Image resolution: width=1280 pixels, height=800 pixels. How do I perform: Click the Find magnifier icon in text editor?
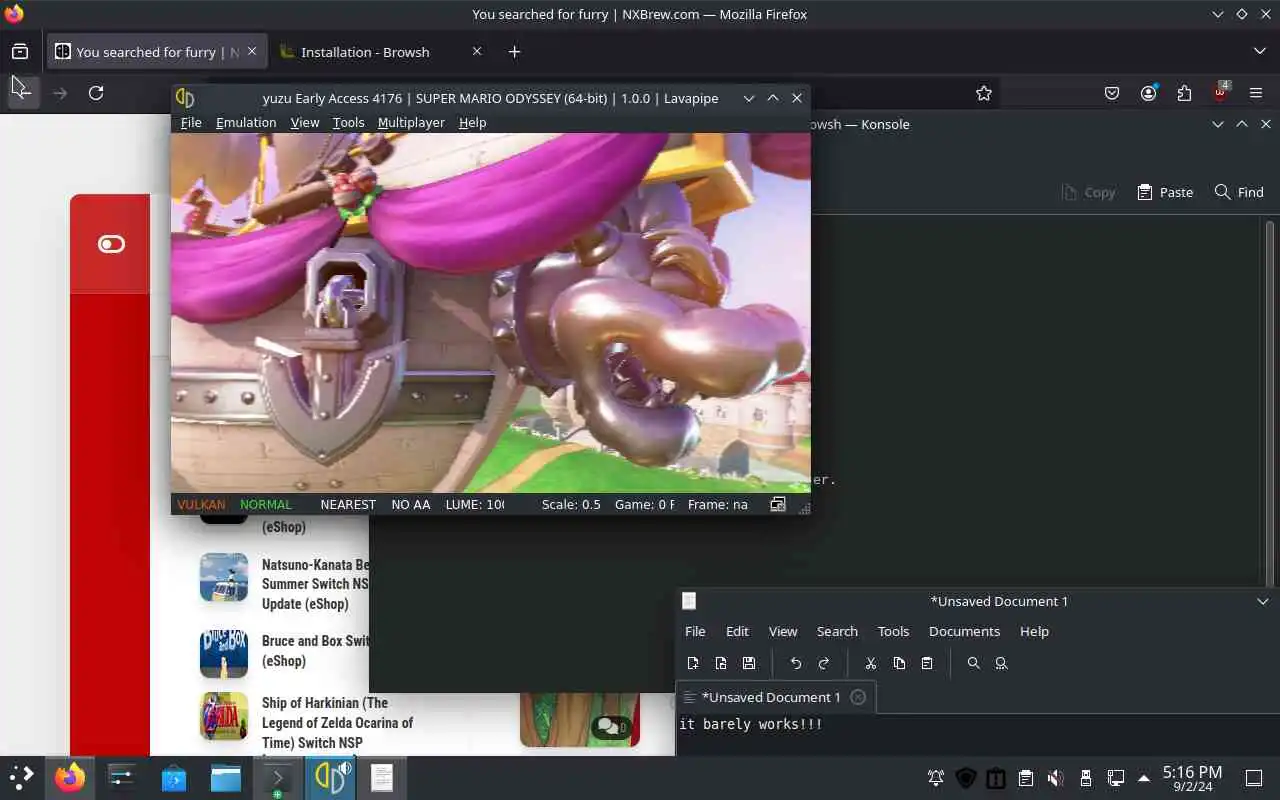point(974,663)
